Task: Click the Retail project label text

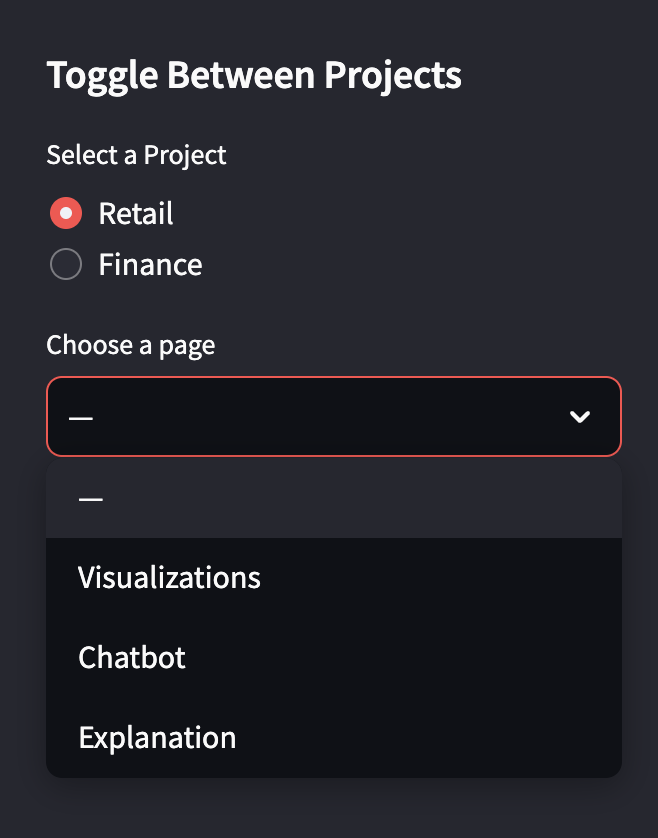Action: point(136,214)
